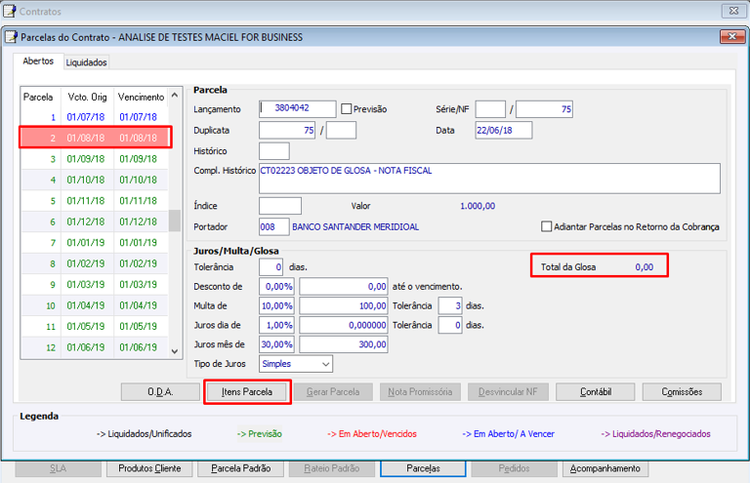Click the Juros dia value field 0,000000
750x483 pixels.
tap(343, 325)
